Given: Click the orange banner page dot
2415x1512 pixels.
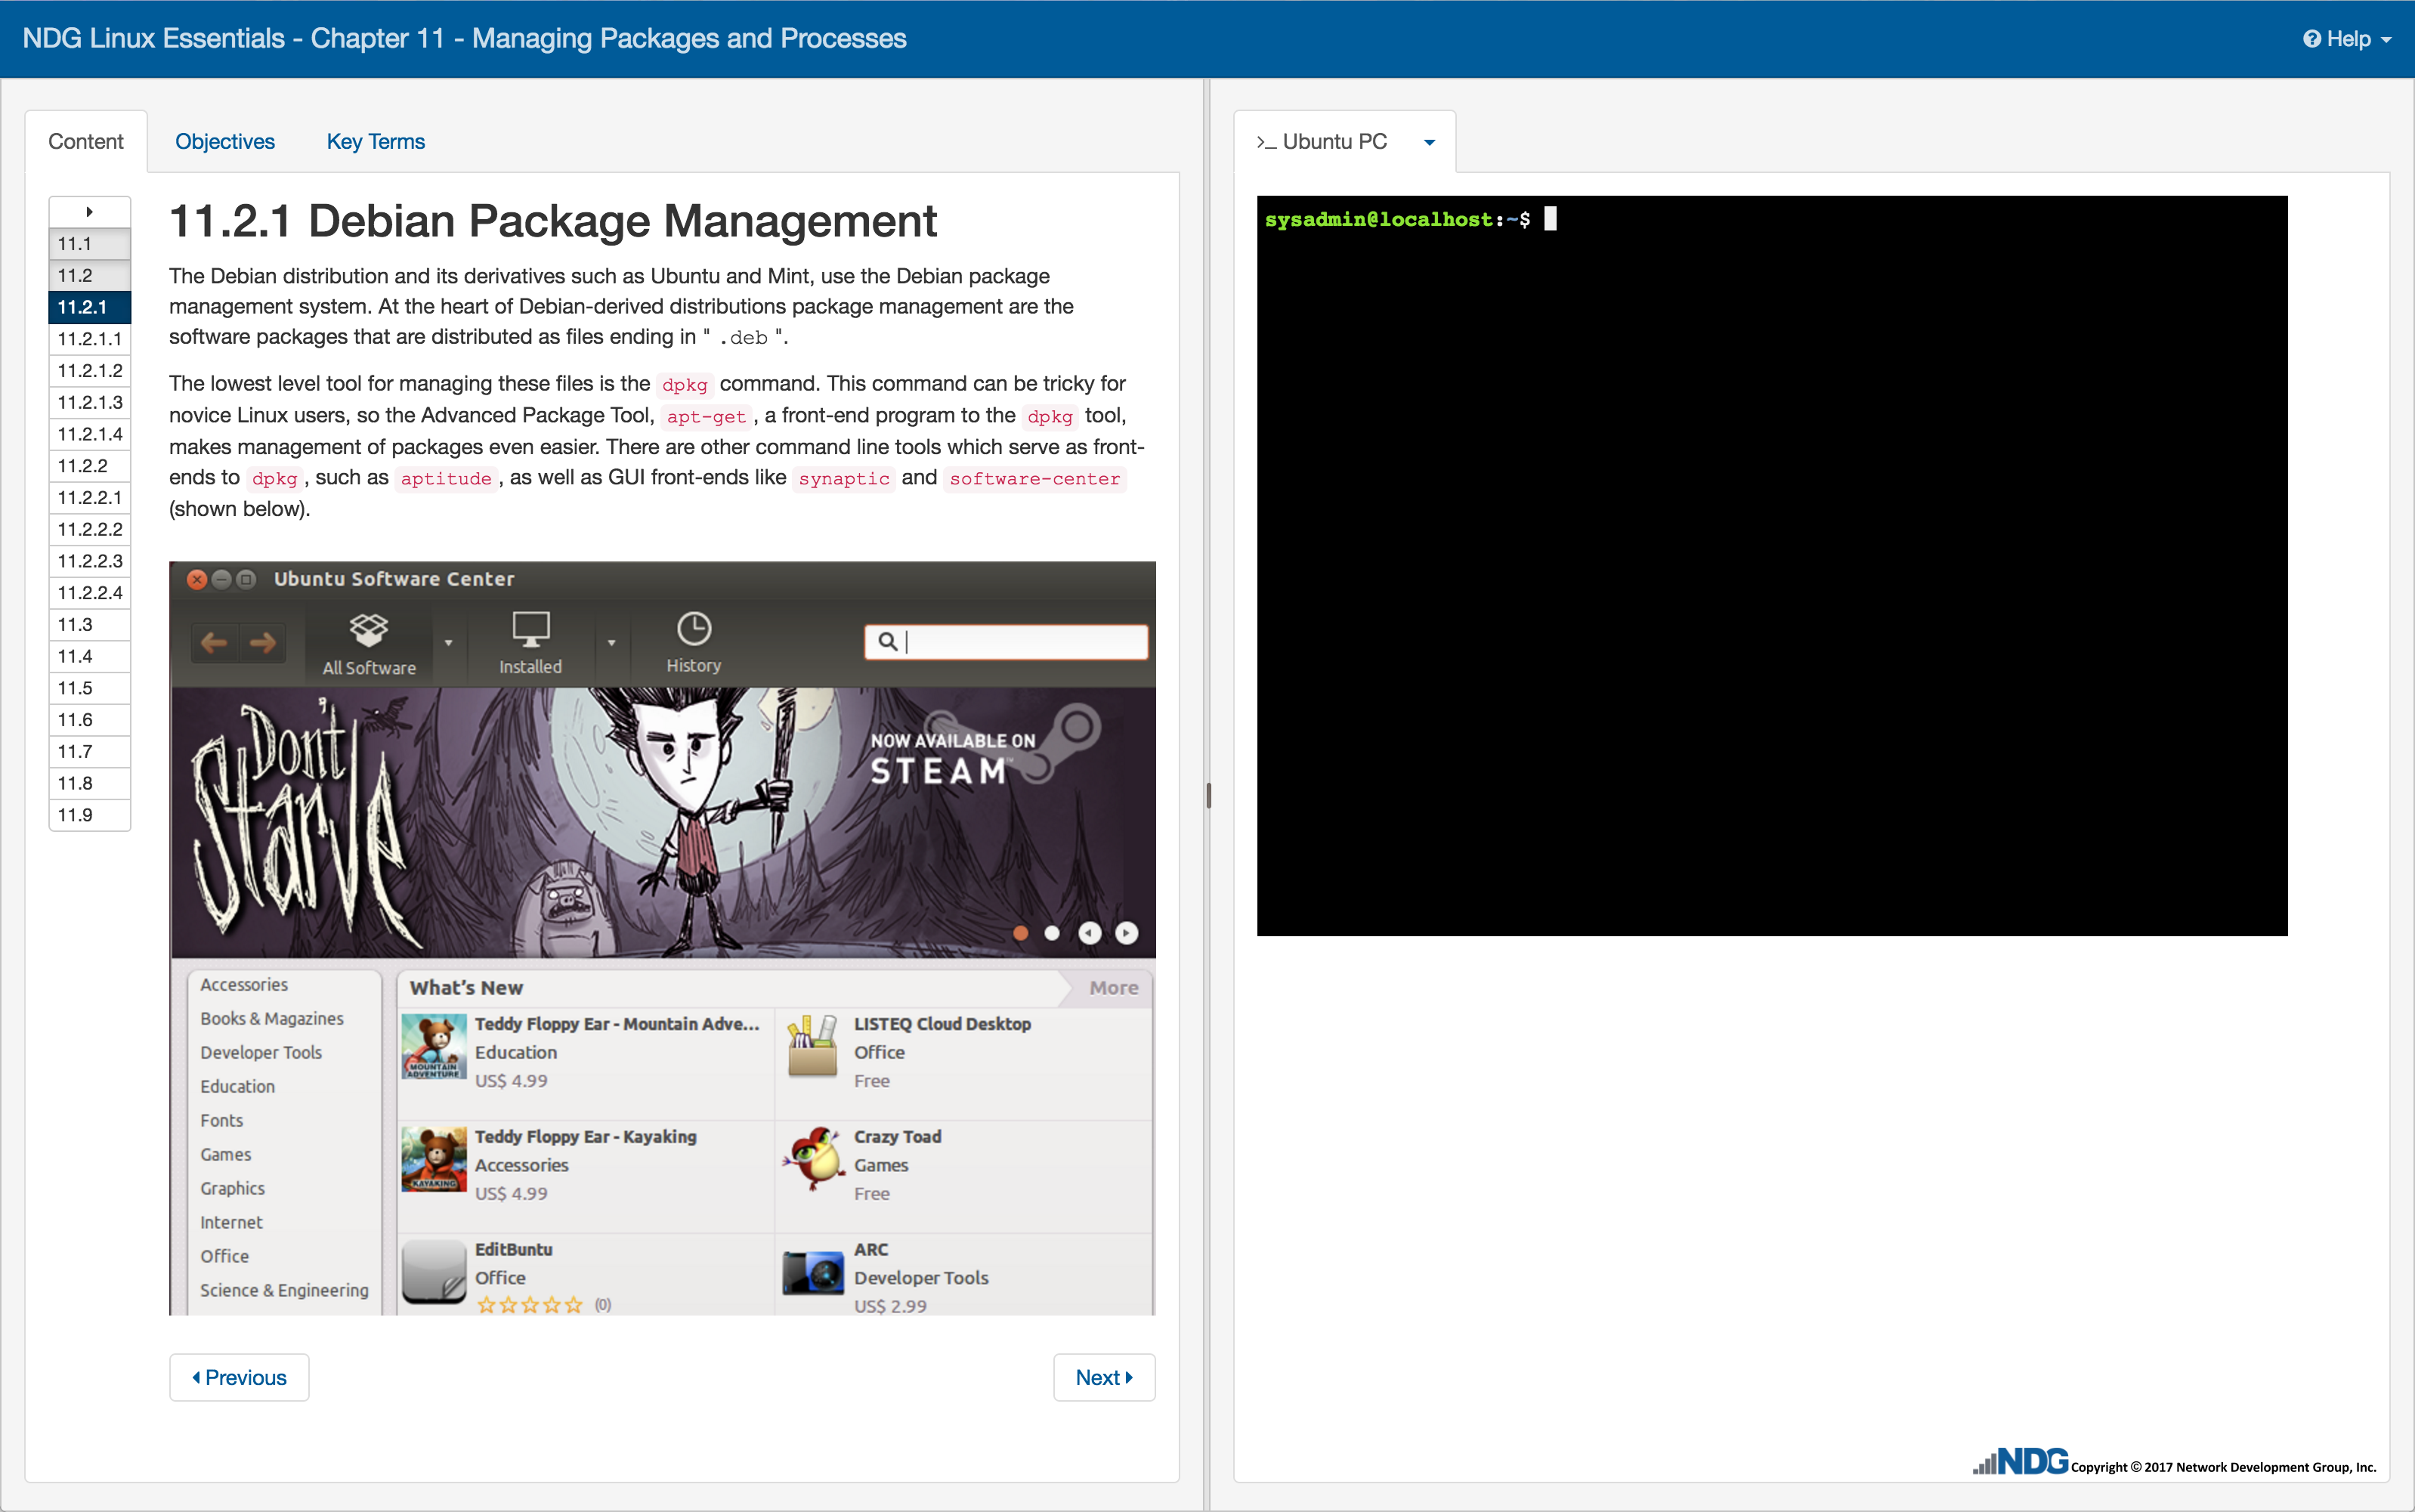Looking at the screenshot, I should [x=1020, y=933].
